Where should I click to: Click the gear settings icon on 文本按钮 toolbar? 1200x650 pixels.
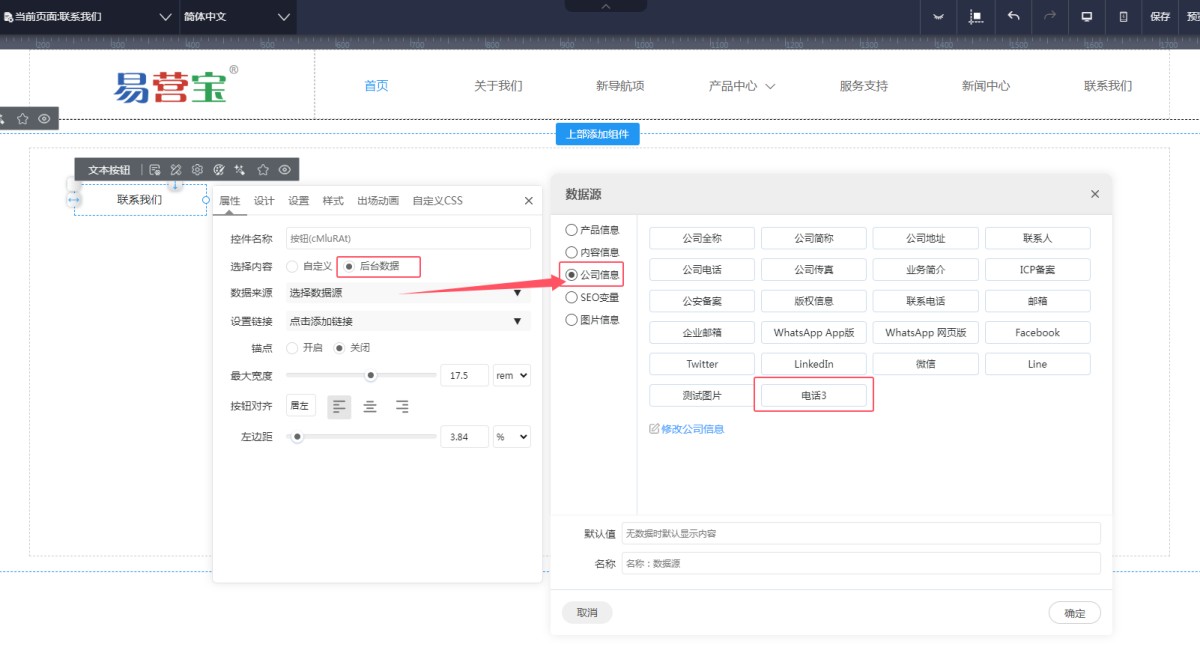pos(197,170)
